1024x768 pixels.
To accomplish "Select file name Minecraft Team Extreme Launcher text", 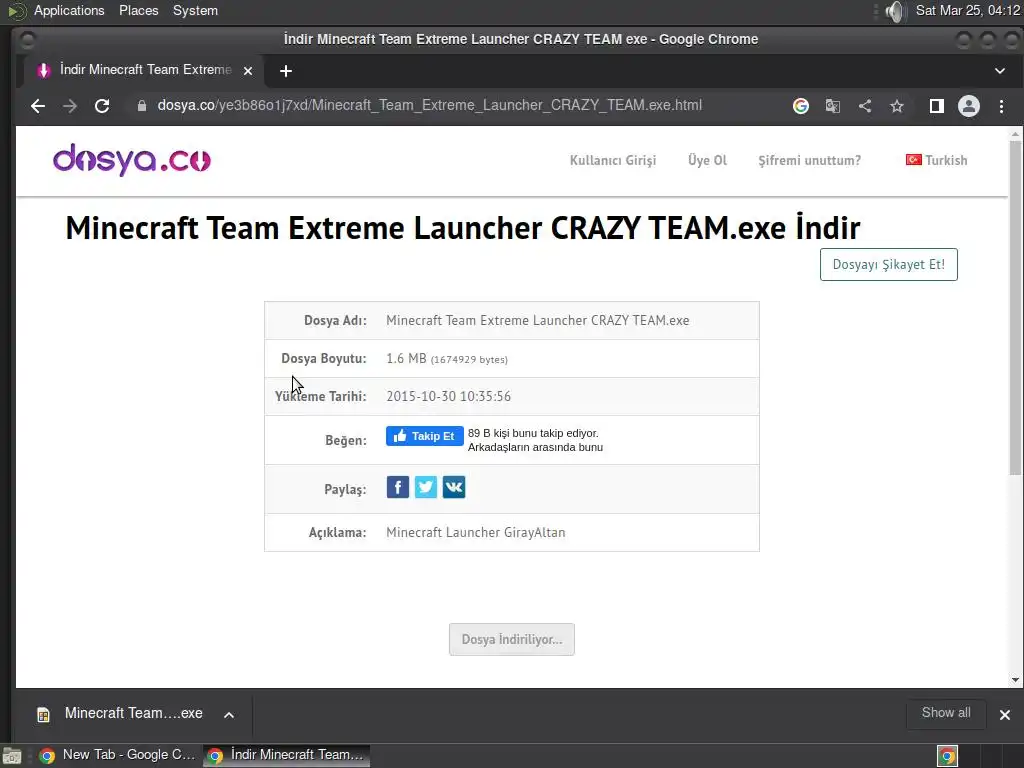I will pos(537,321).
